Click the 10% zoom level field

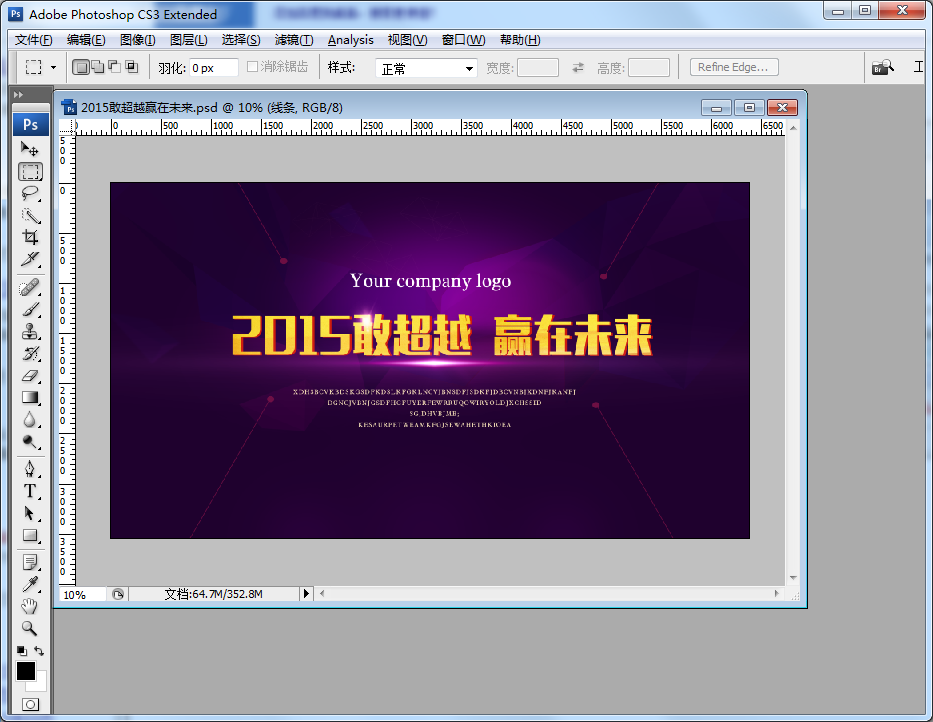click(82, 594)
